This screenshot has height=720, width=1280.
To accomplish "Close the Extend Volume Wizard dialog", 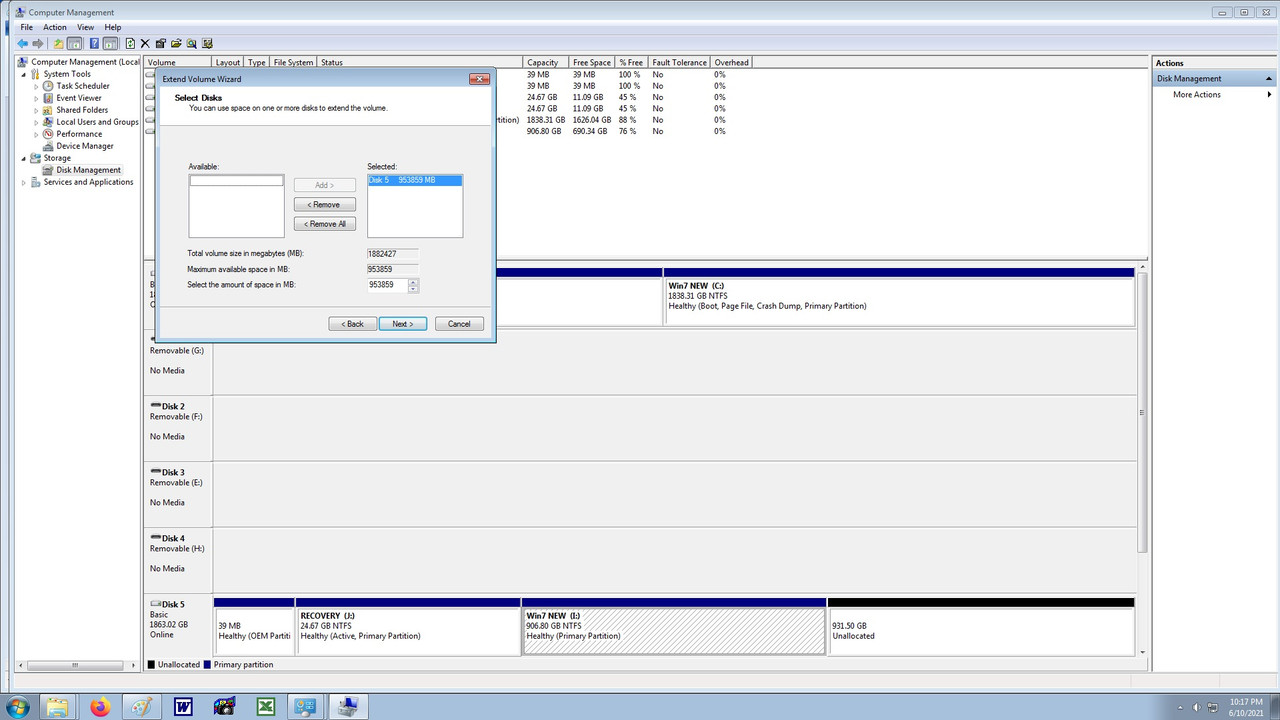I will tap(479, 79).
